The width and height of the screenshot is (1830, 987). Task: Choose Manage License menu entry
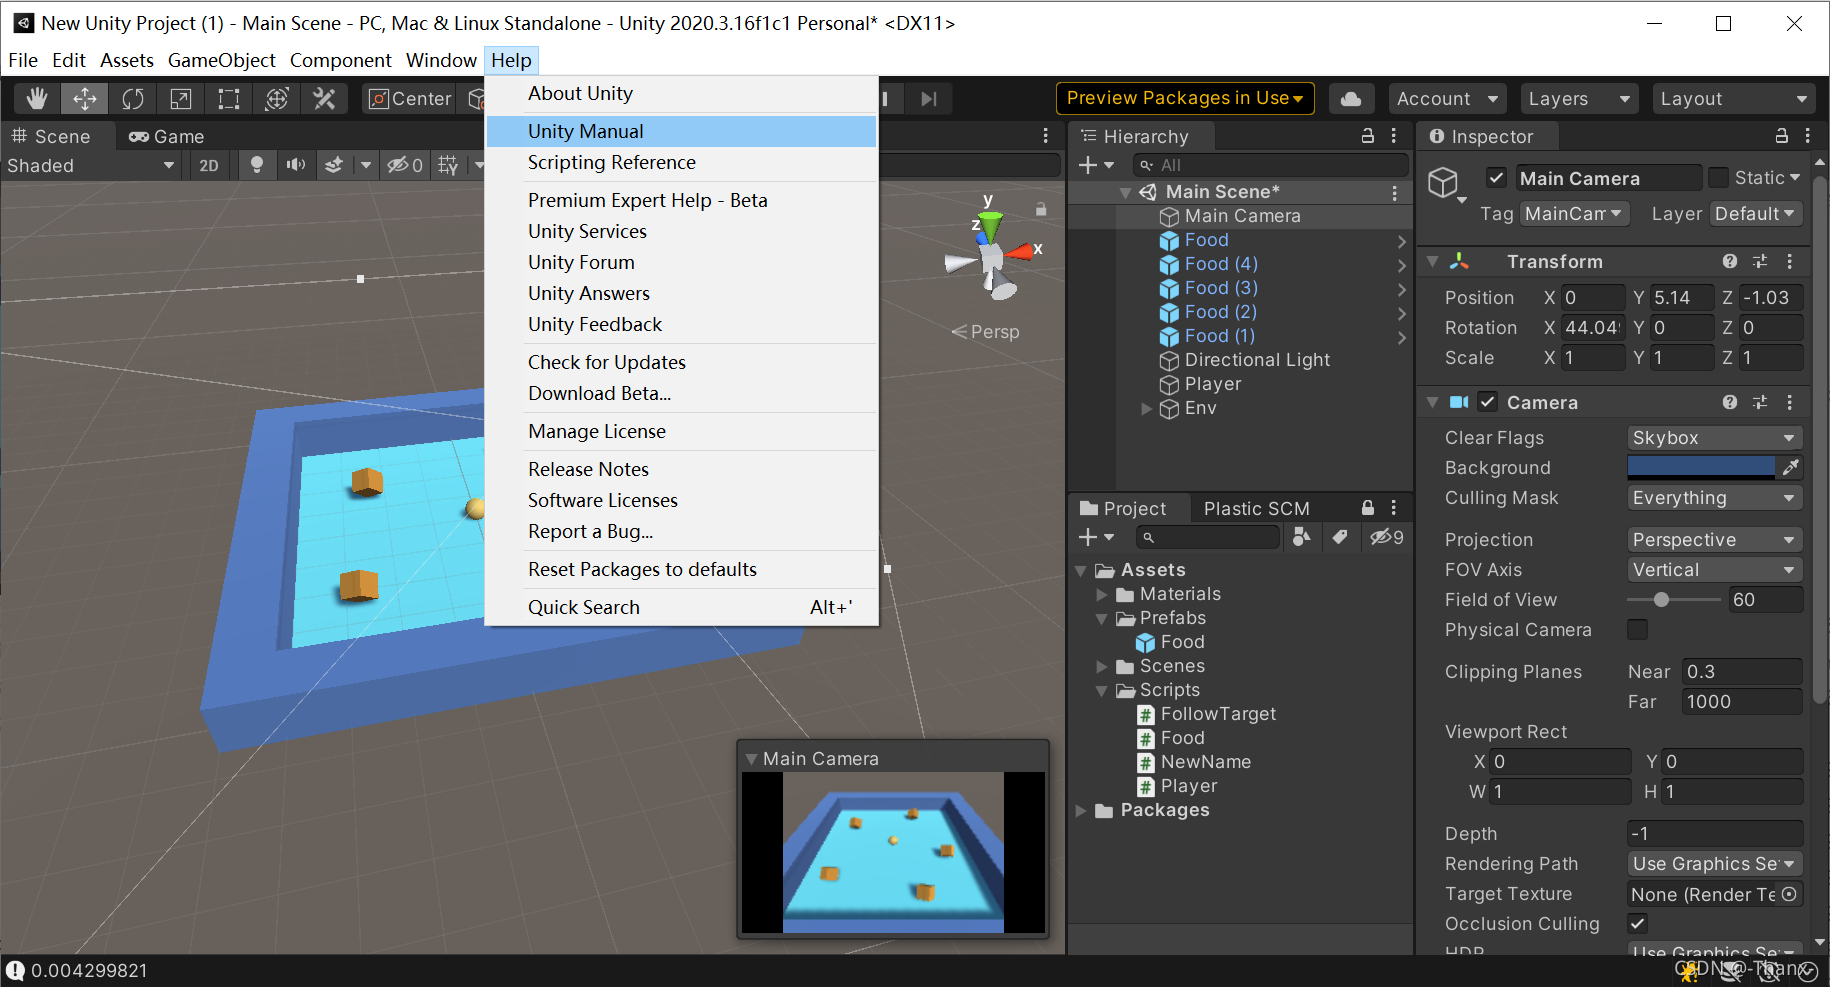pos(681,431)
